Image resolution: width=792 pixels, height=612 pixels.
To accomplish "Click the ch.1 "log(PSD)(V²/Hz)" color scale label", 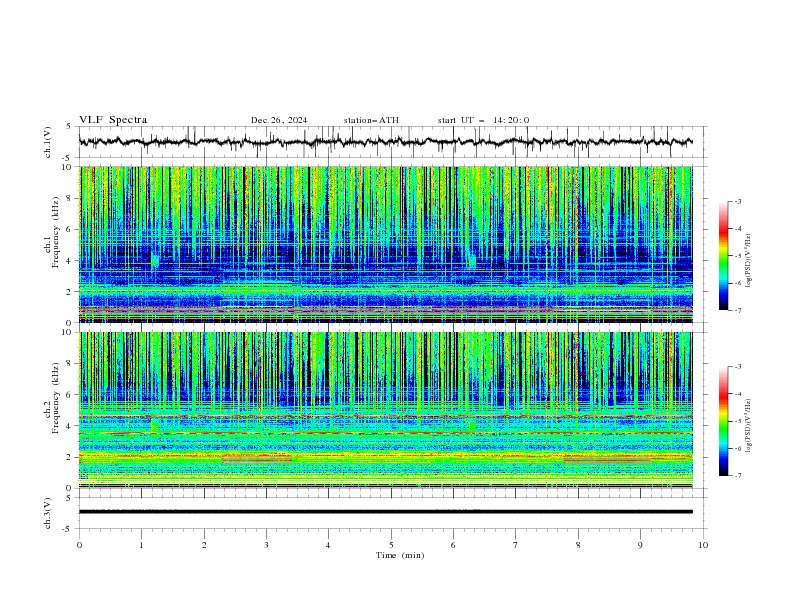I will point(749,261).
